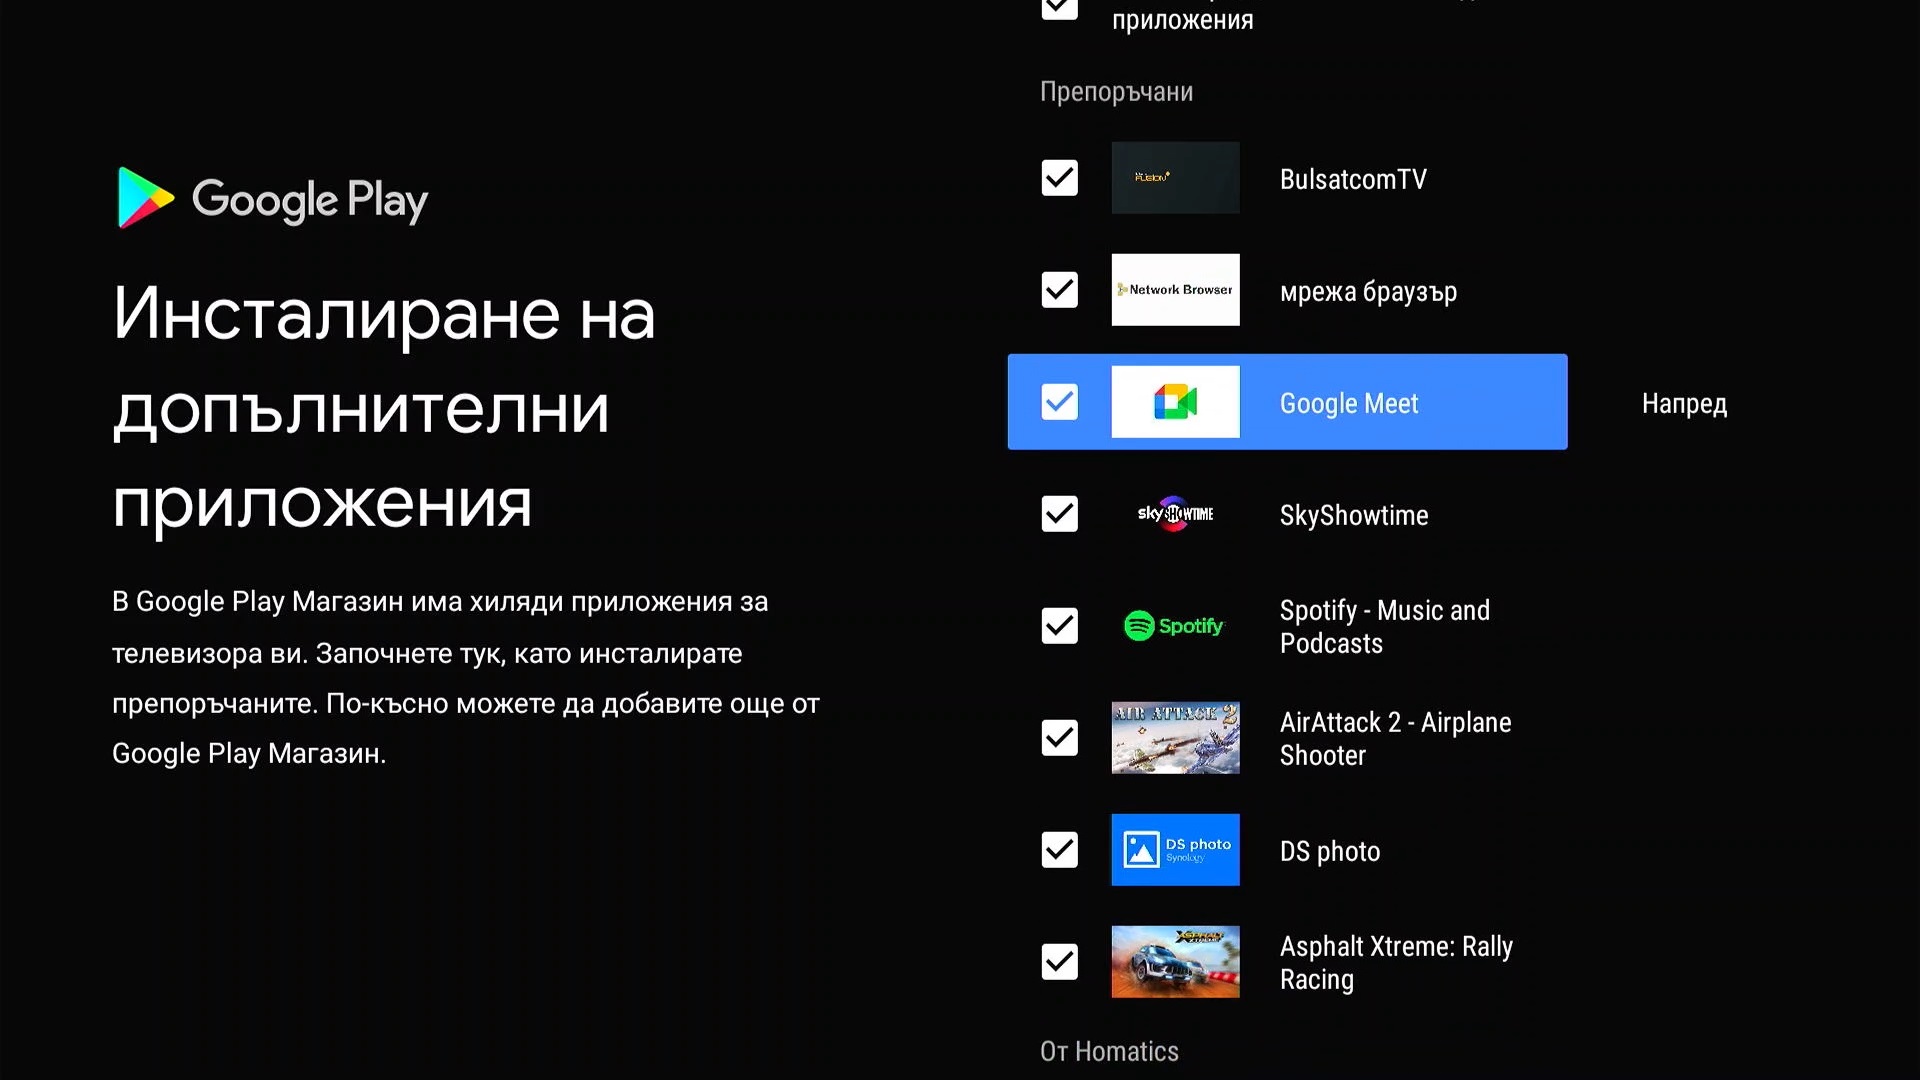This screenshot has width=1920, height=1080.
Task: Toggle the Google Meet checkbox
Action: (x=1060, y=402)
